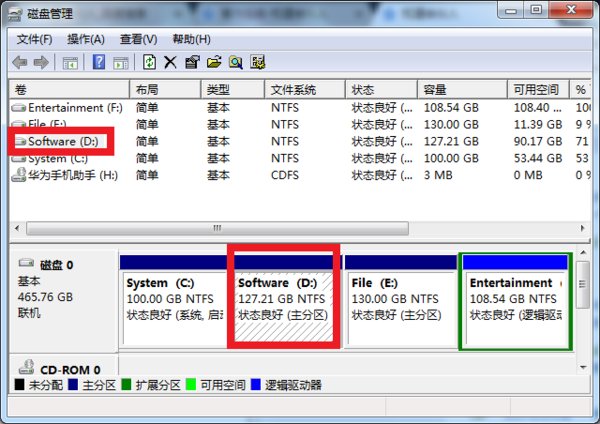Sort by the 可用空间 column header

click(x=539, y=90)
